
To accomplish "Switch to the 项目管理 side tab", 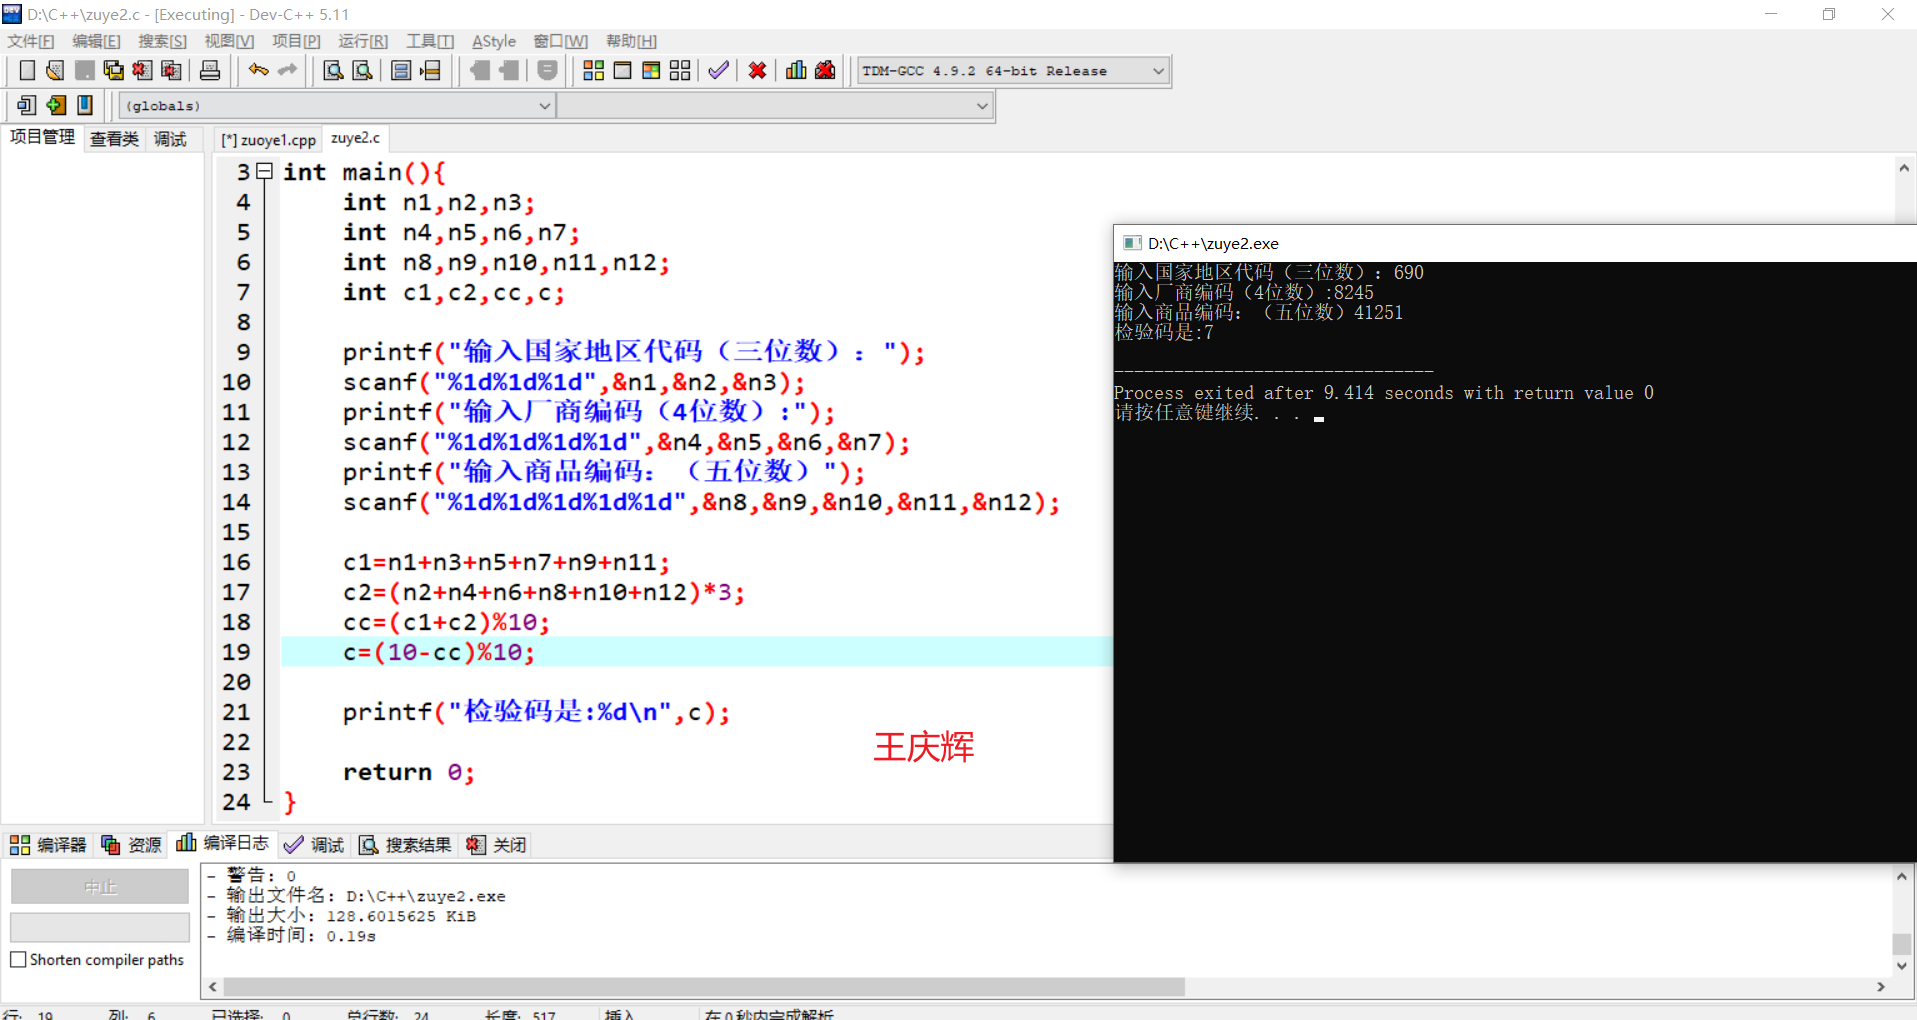I will click(42, 137).
